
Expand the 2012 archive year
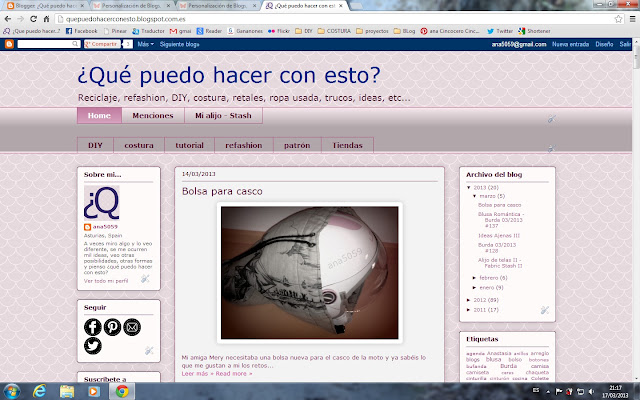[469, 300]
